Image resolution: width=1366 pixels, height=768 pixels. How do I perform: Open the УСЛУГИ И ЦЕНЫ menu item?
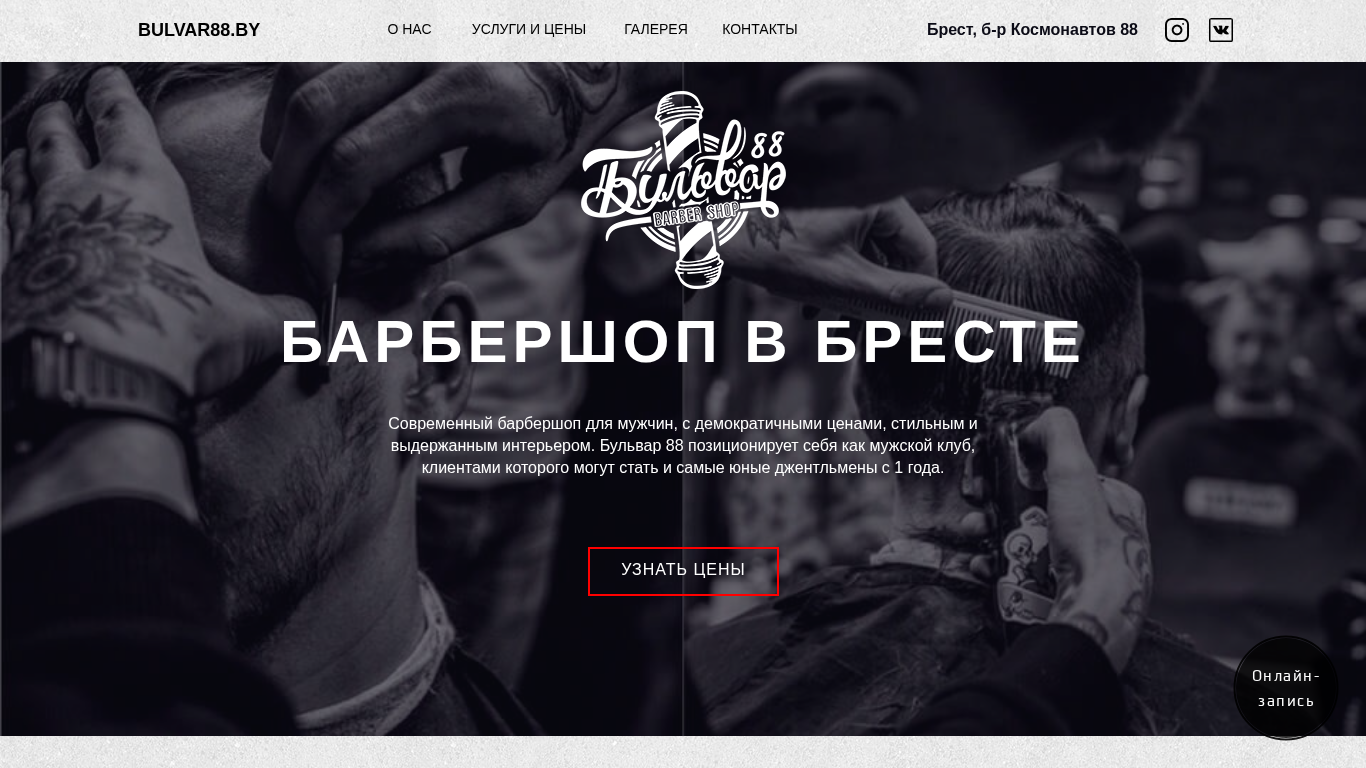tap(529, 30)
